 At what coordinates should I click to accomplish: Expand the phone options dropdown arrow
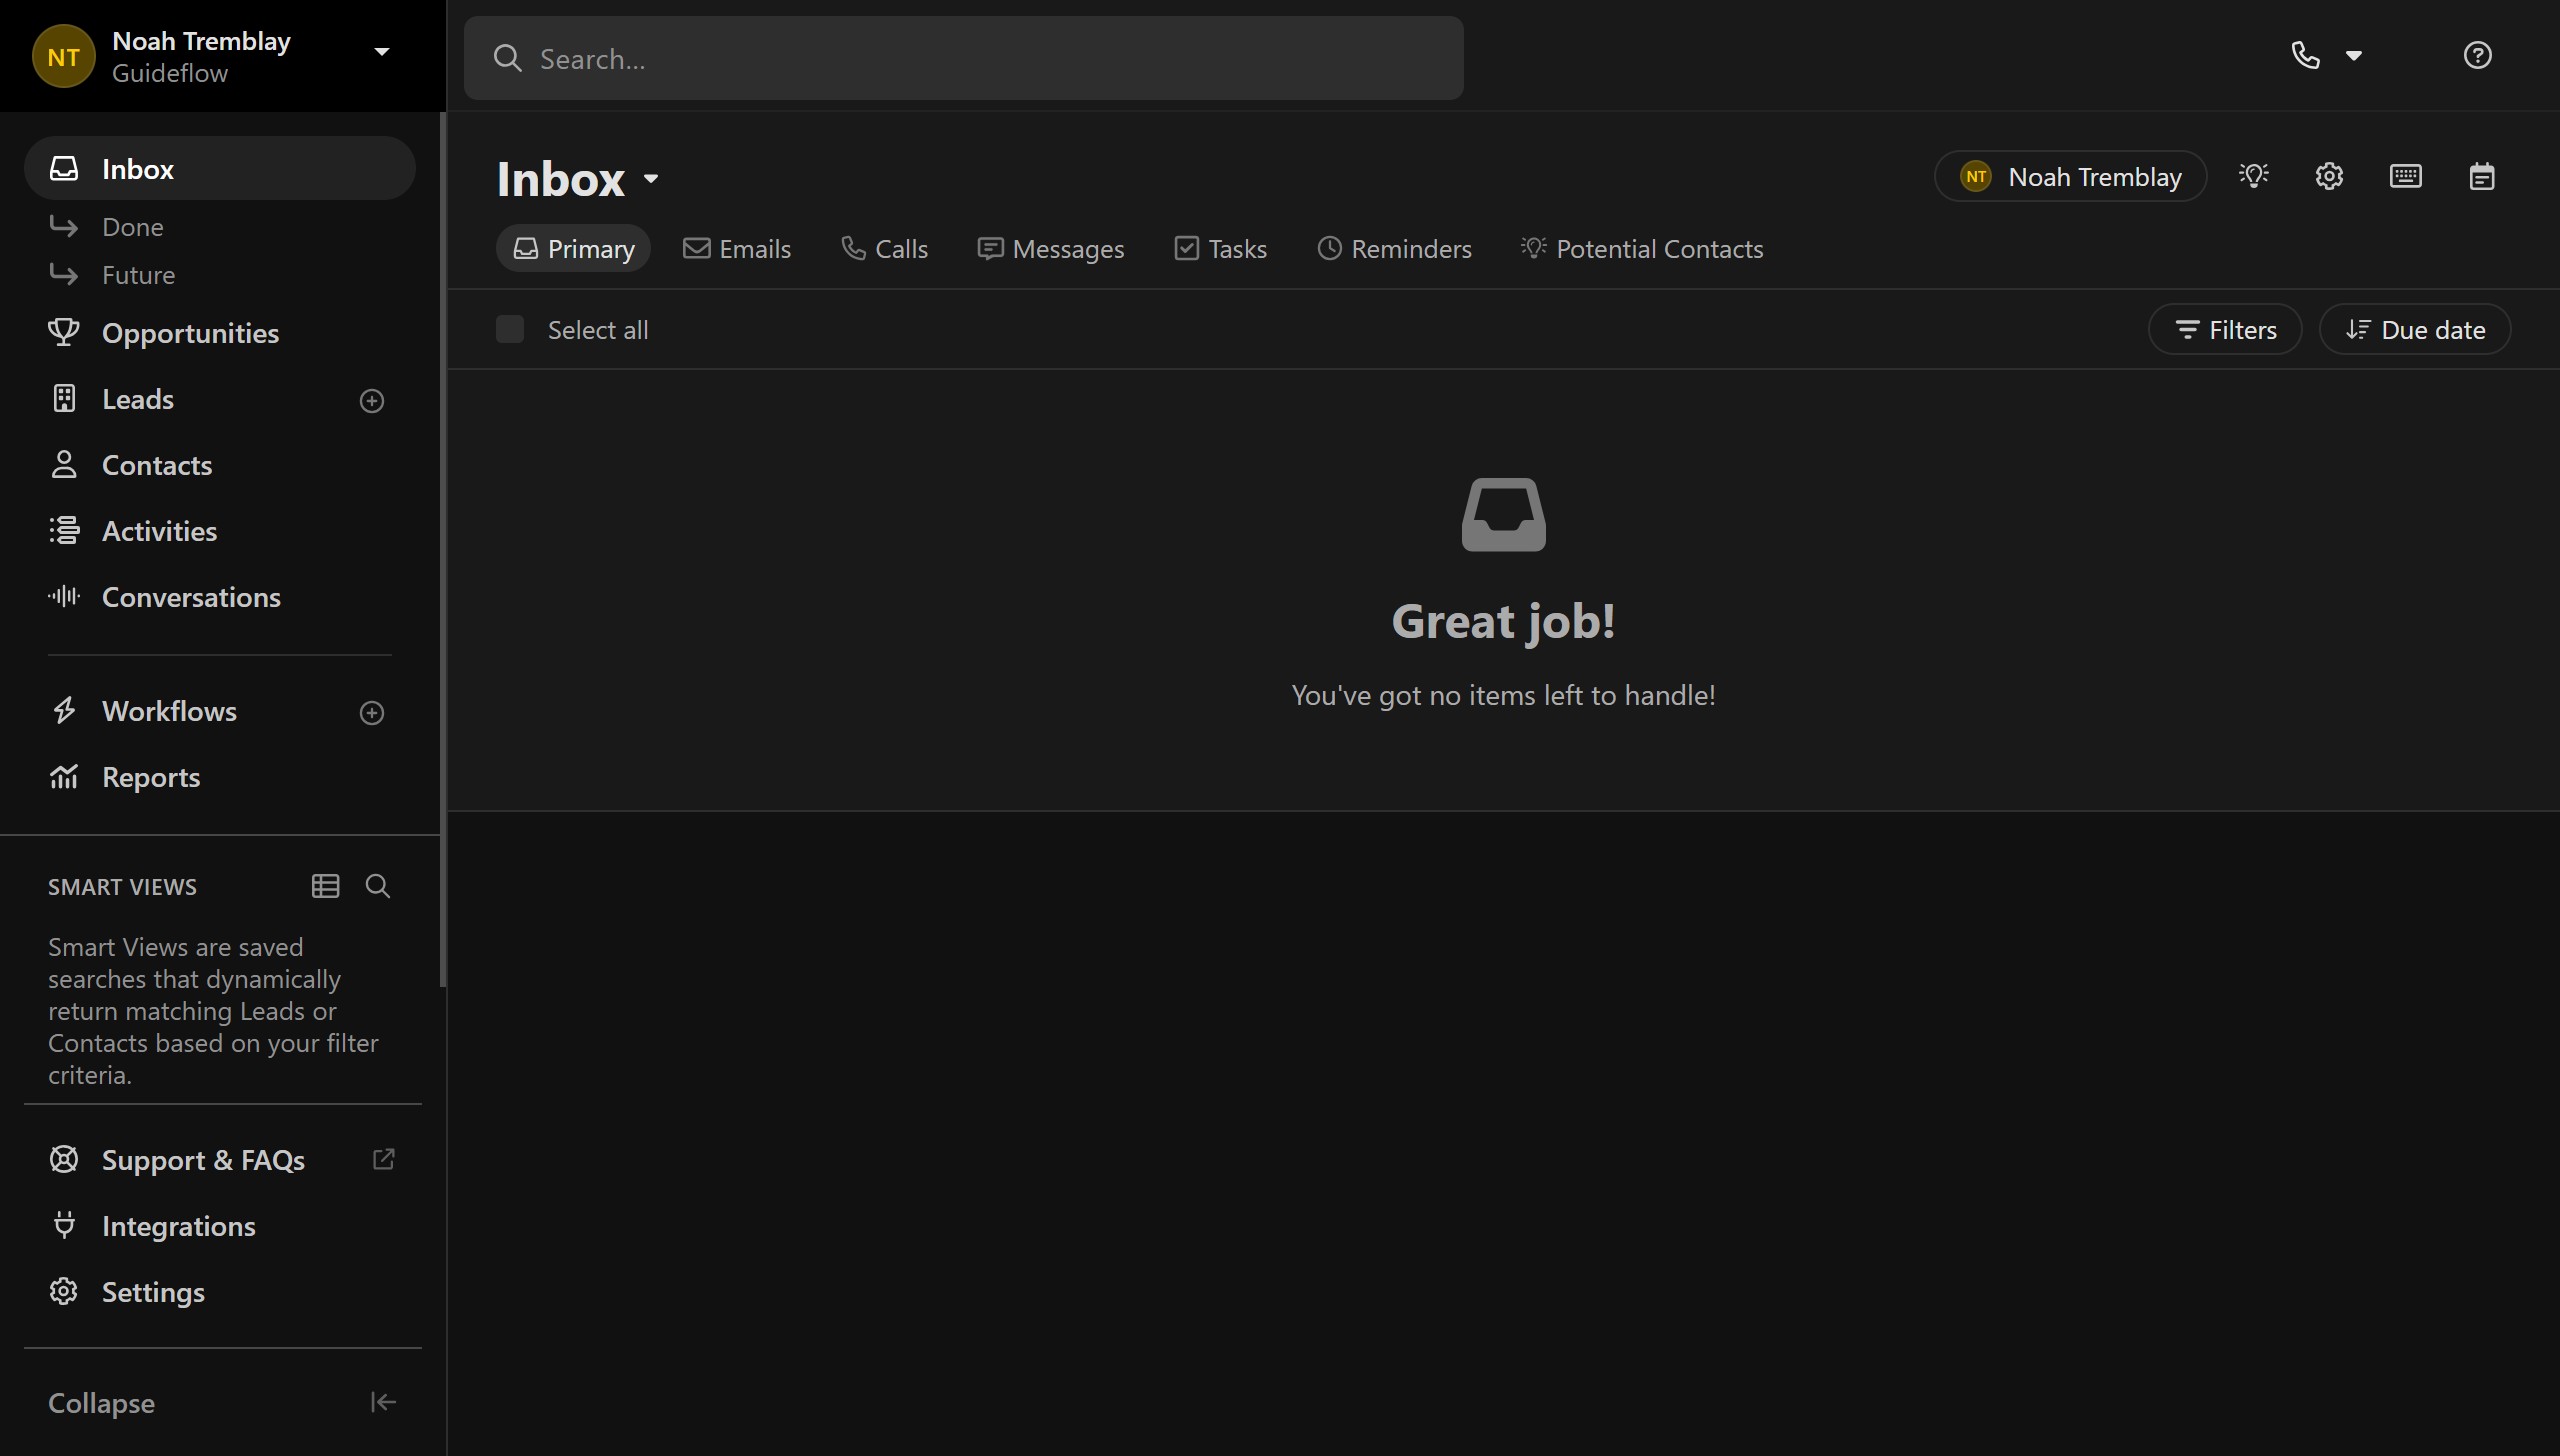point(2354,56)
